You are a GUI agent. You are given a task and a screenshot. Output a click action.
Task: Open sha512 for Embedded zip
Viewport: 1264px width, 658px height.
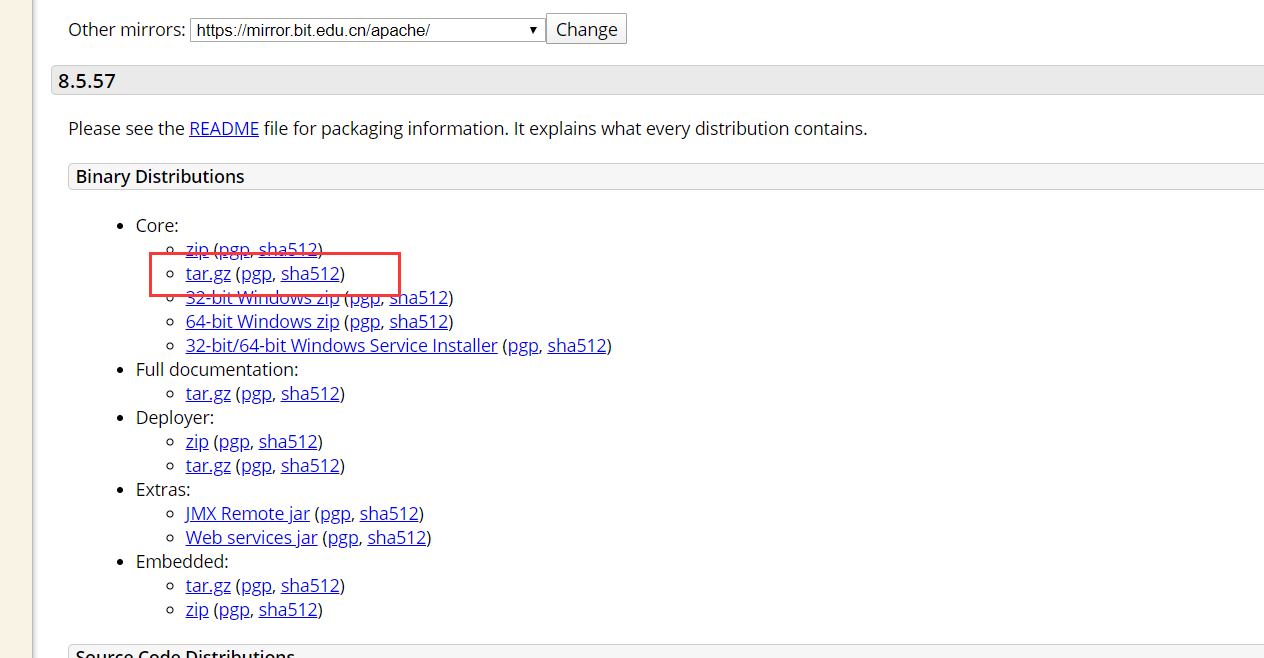288,610
